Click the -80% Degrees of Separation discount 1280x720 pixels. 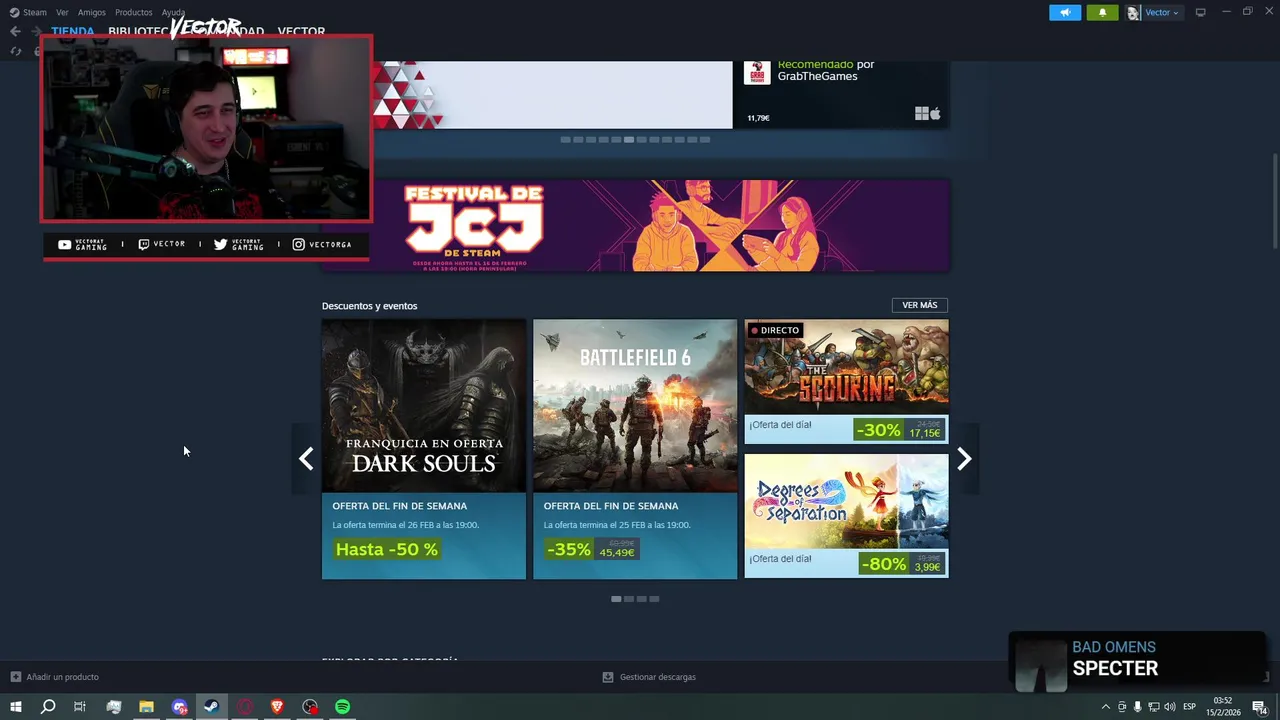[884, 564]
